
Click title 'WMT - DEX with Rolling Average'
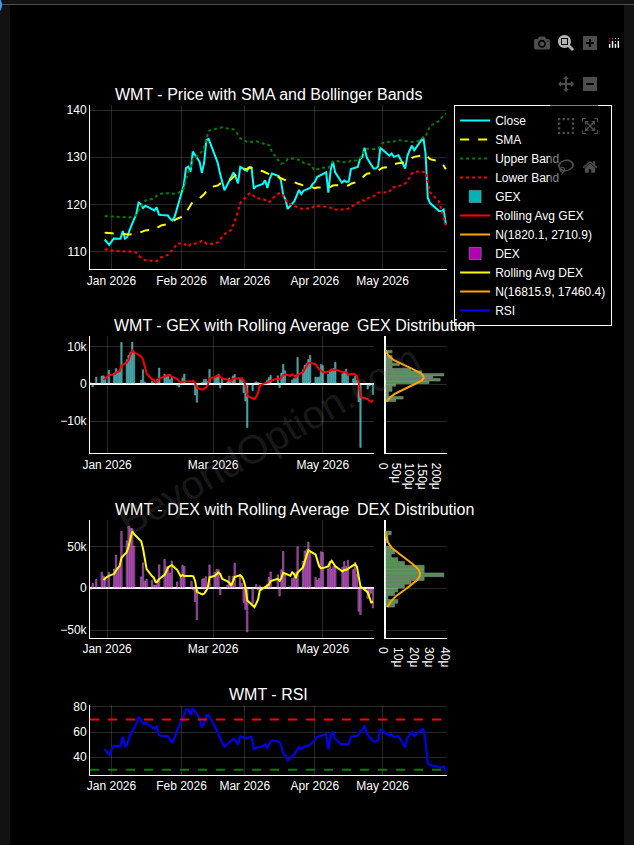coord(232,510)
